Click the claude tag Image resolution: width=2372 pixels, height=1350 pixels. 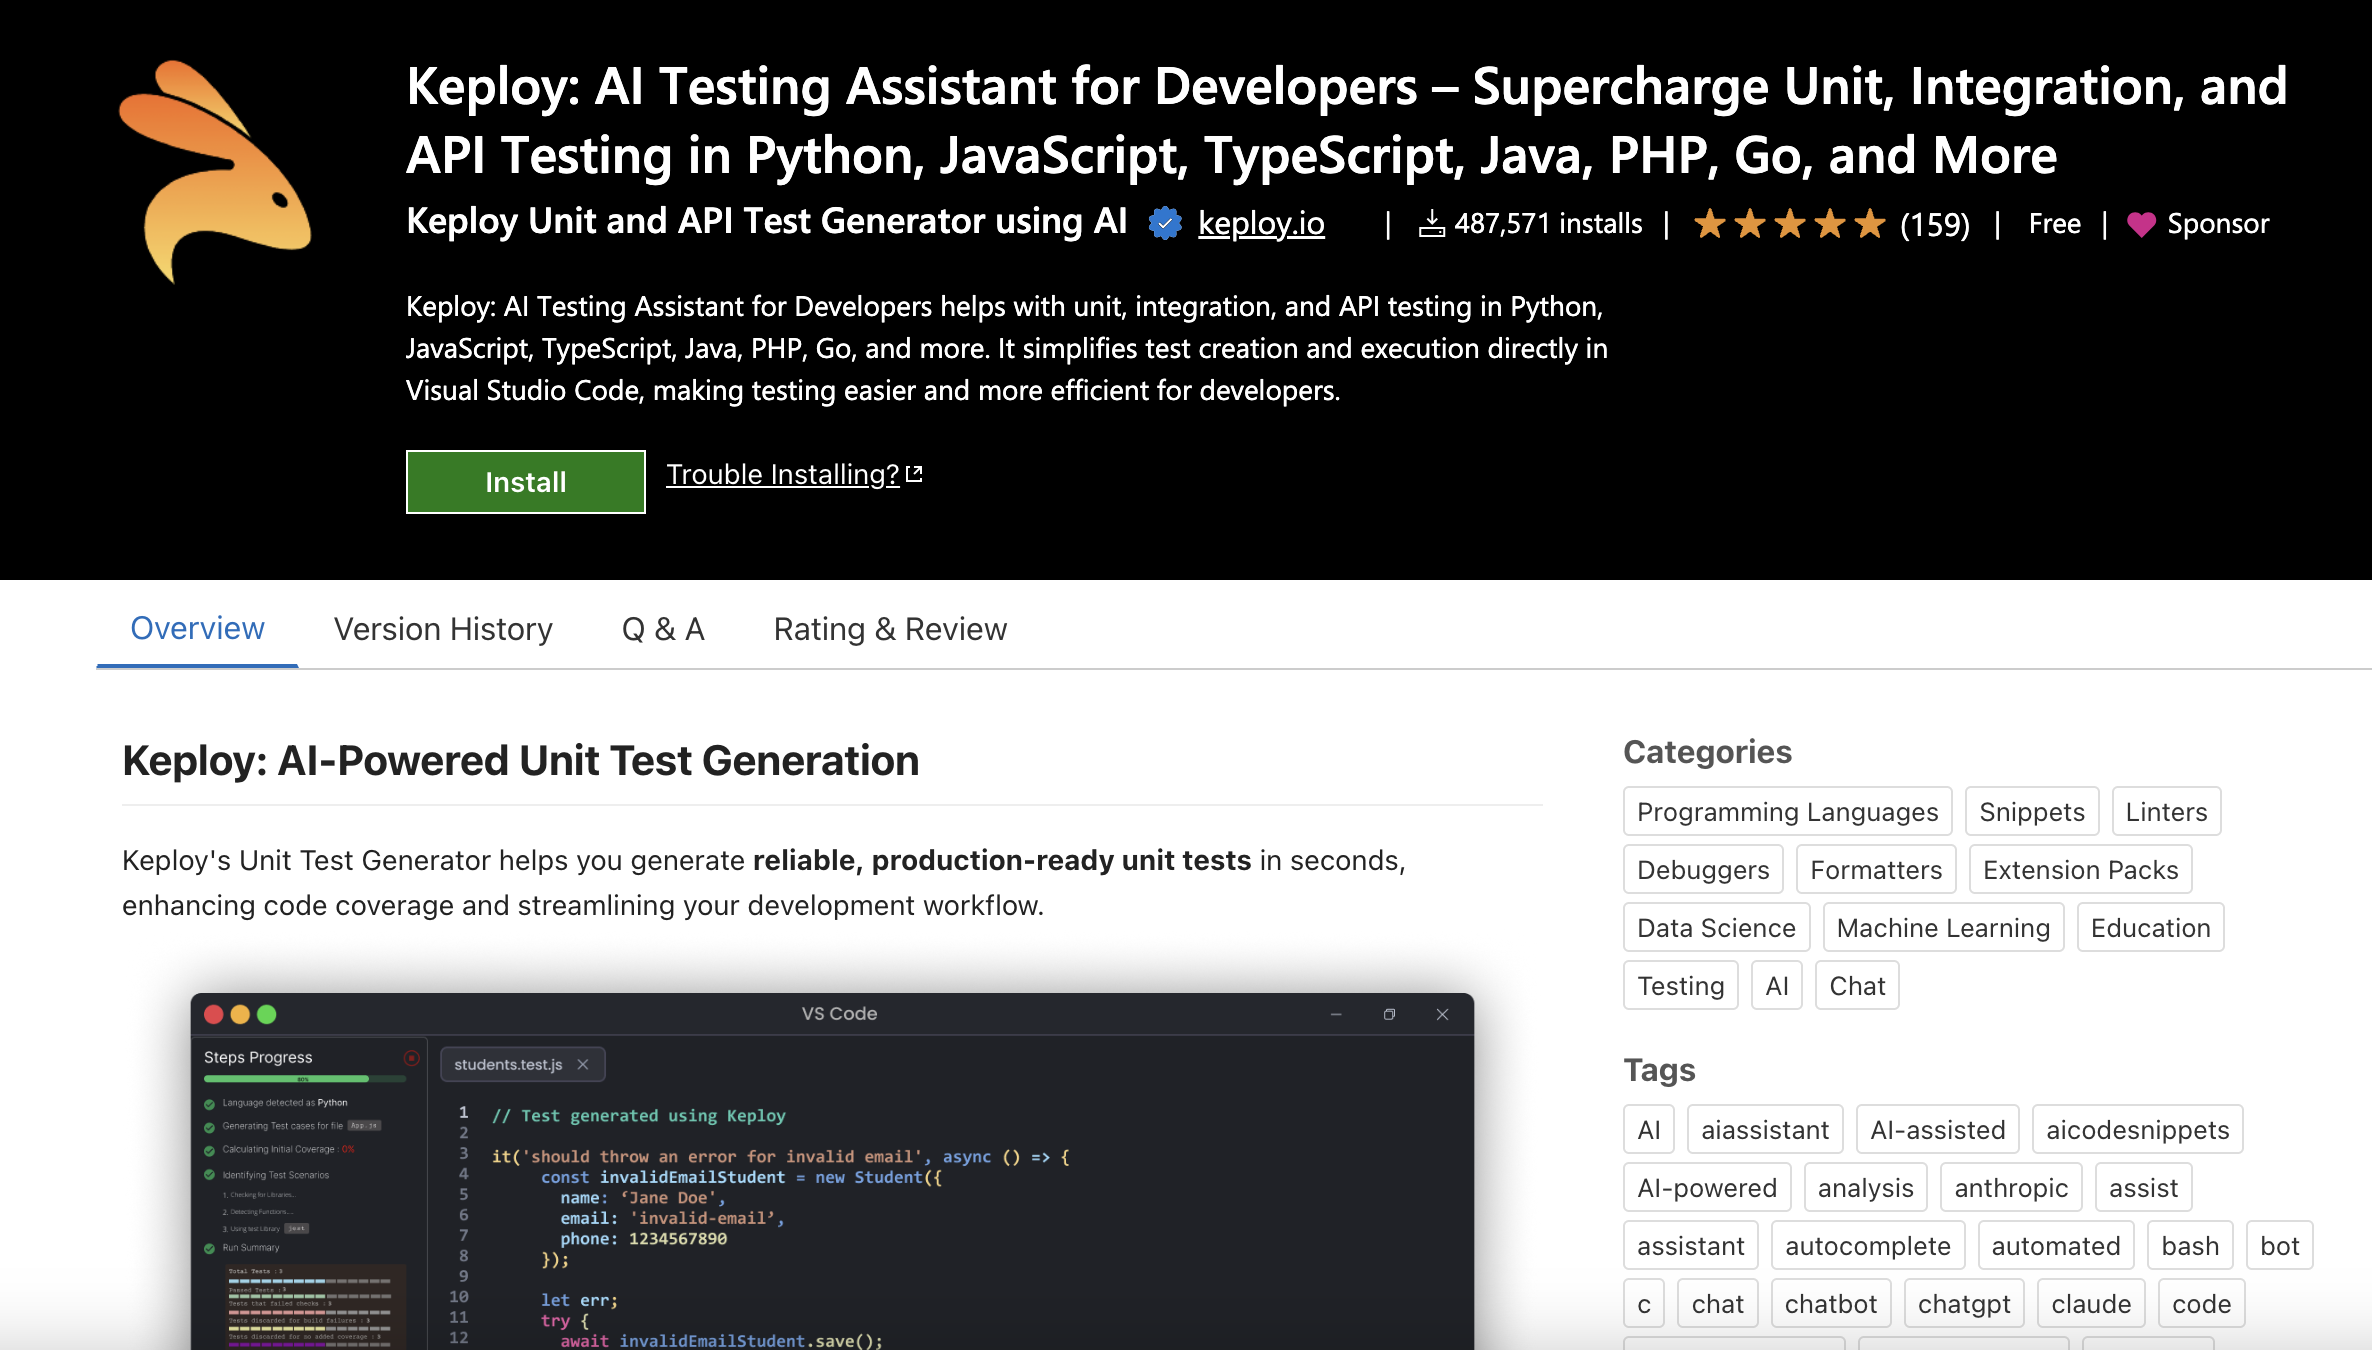pyautogui.click(x=2091, y=1304)
